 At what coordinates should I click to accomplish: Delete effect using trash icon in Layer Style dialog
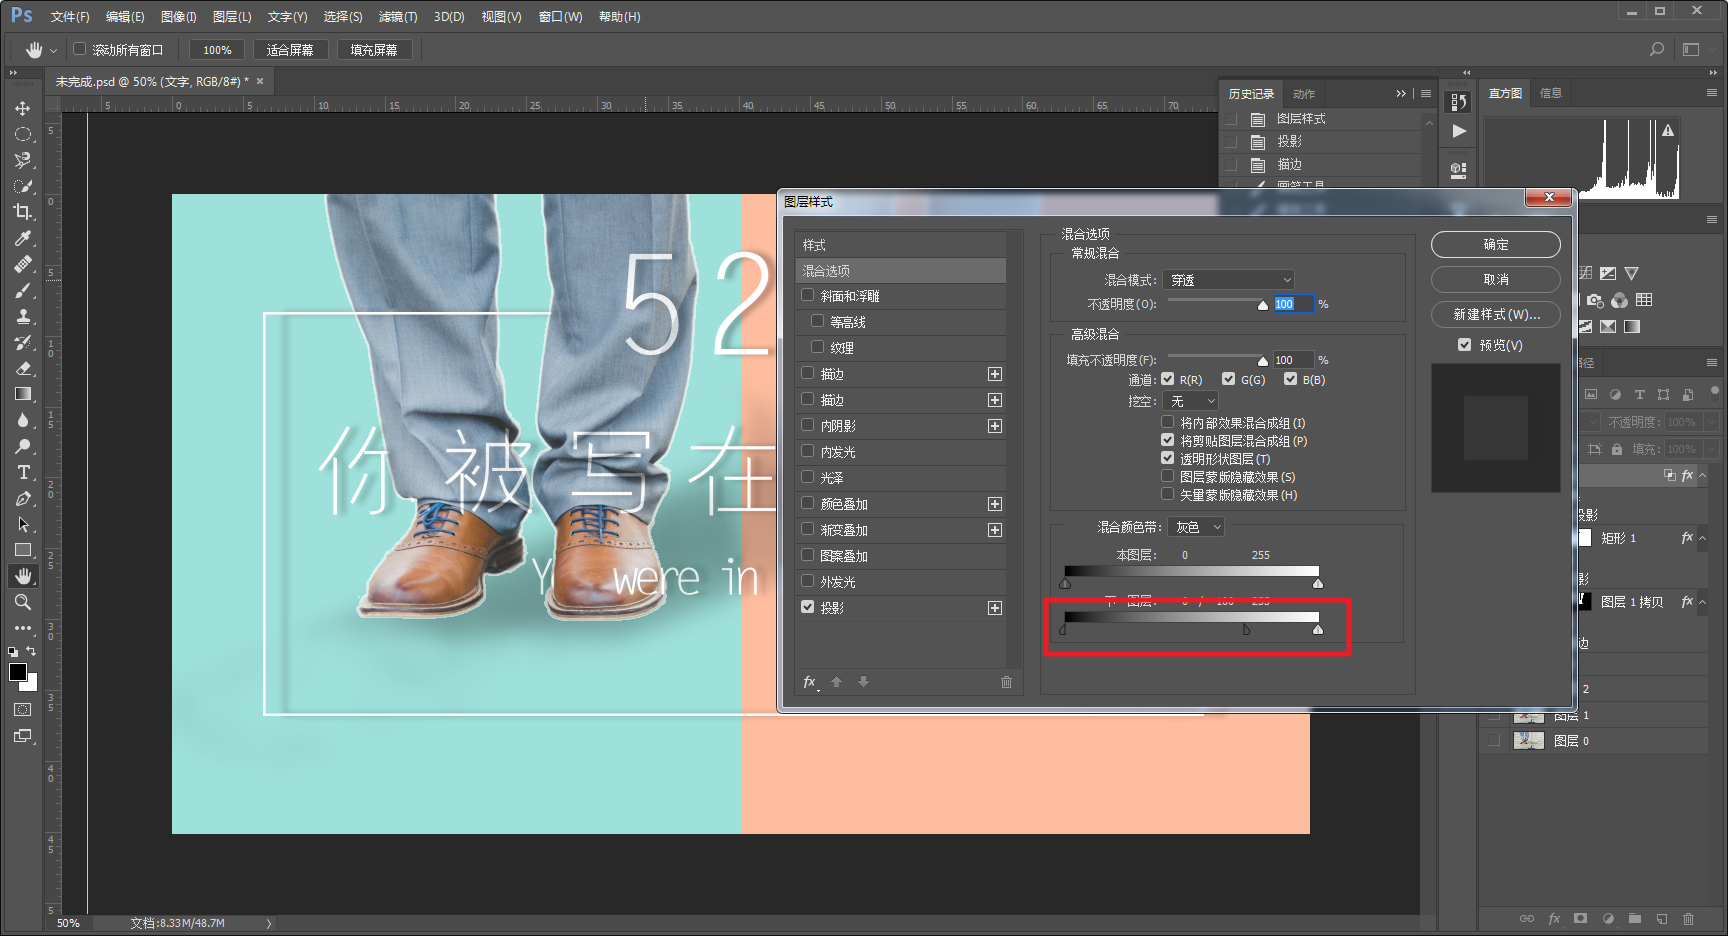pyautogui.click(x=1006, y=682)
